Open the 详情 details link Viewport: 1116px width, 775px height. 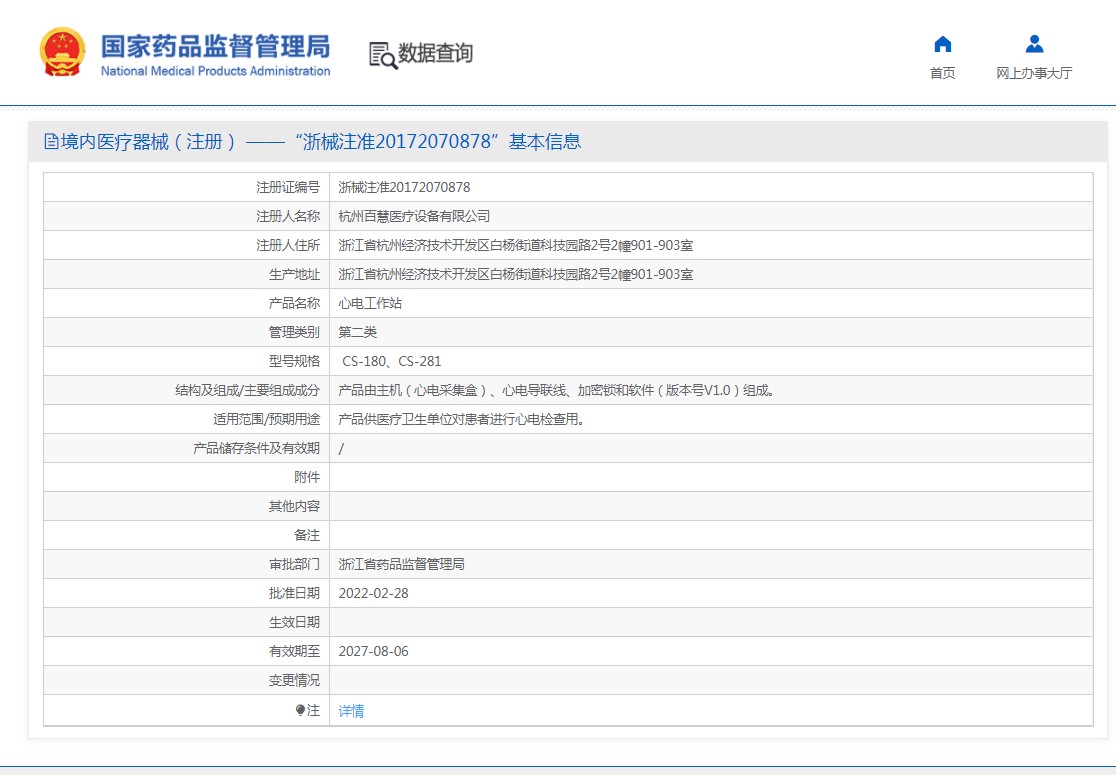351,711
